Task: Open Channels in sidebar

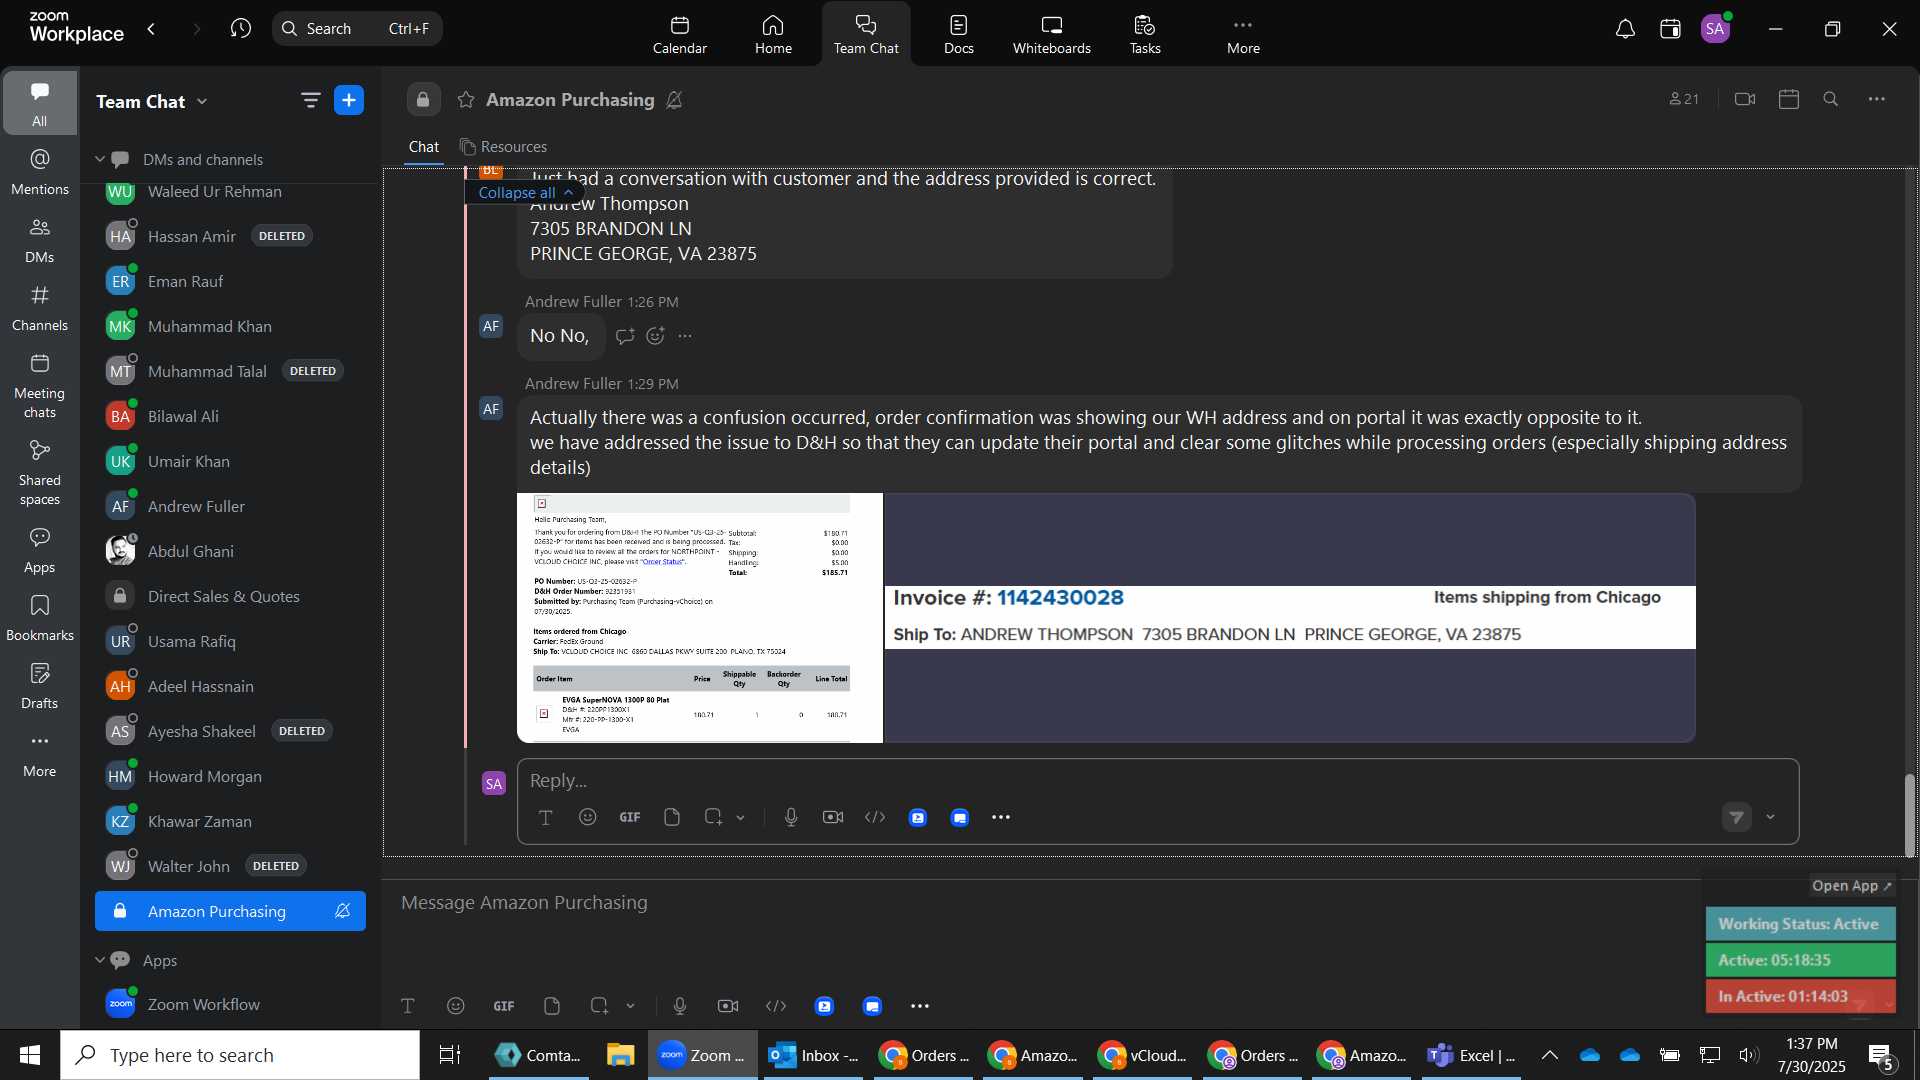Action: pyautogui.click(x=40, y=308)
